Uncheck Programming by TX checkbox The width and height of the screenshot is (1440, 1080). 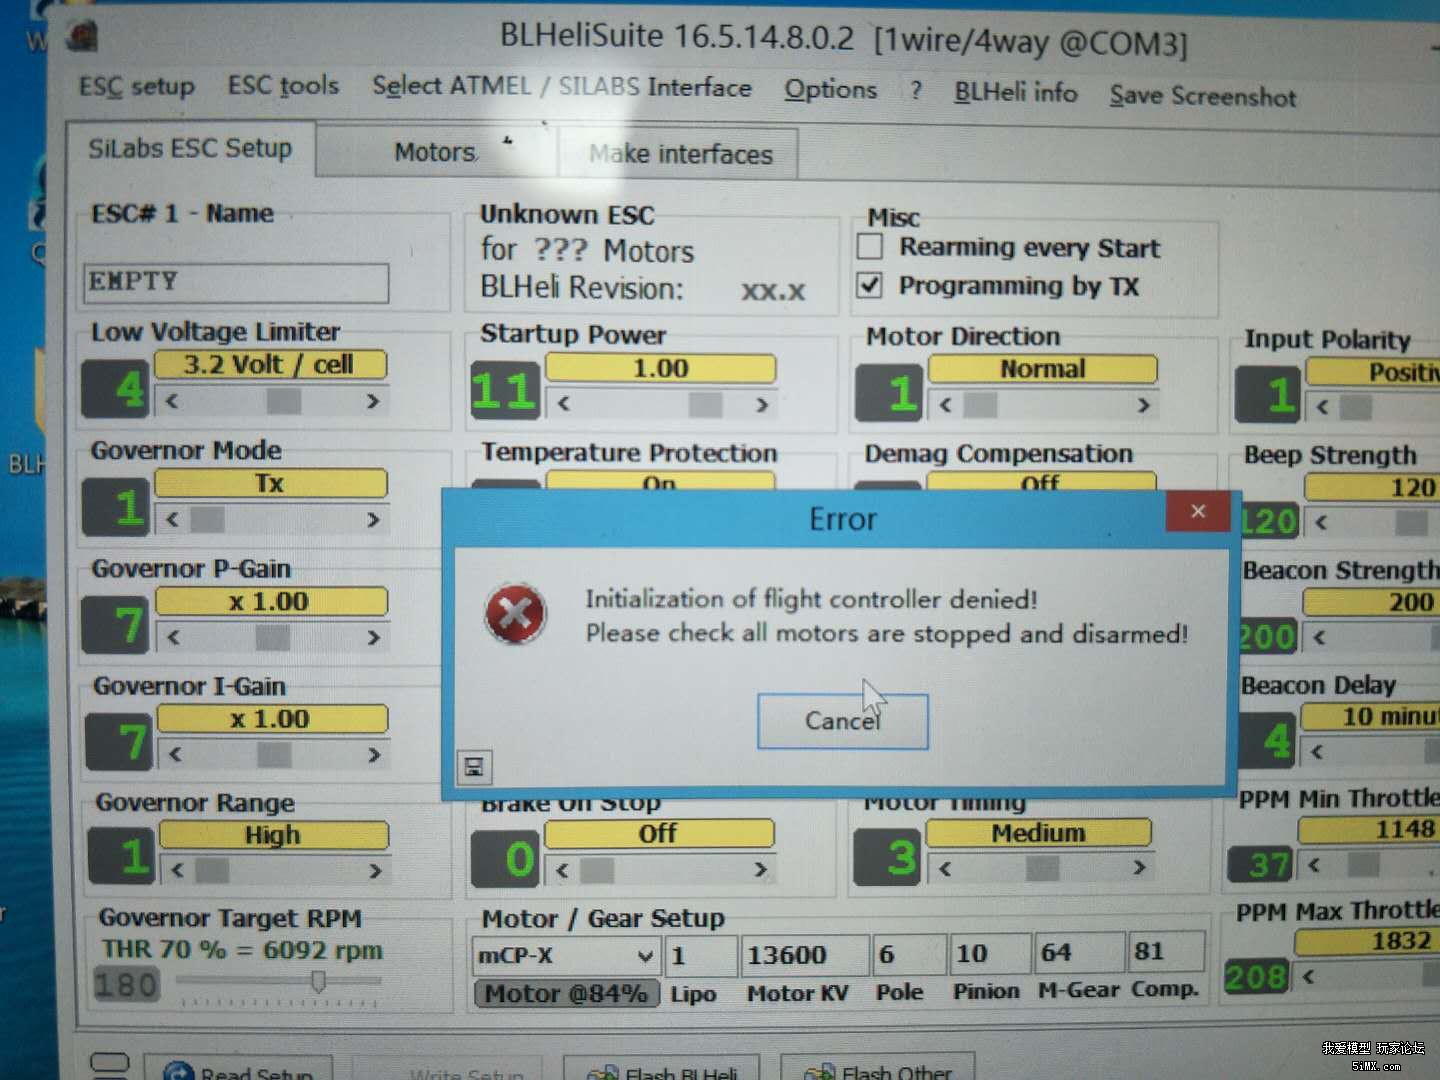coord(870,285)
